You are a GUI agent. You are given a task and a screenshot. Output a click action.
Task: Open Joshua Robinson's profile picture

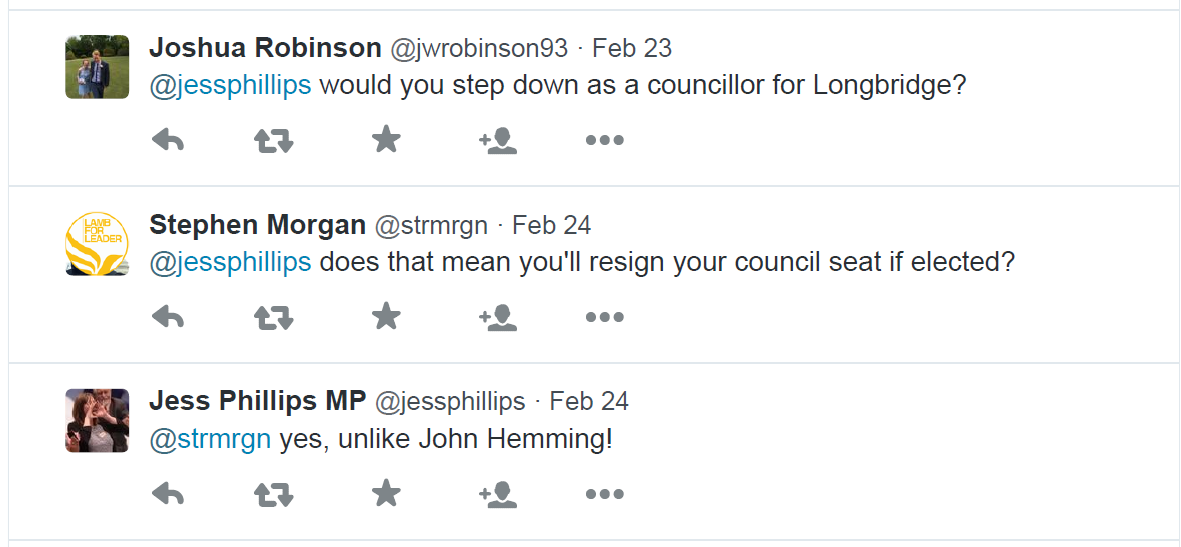tap(97, 67)
